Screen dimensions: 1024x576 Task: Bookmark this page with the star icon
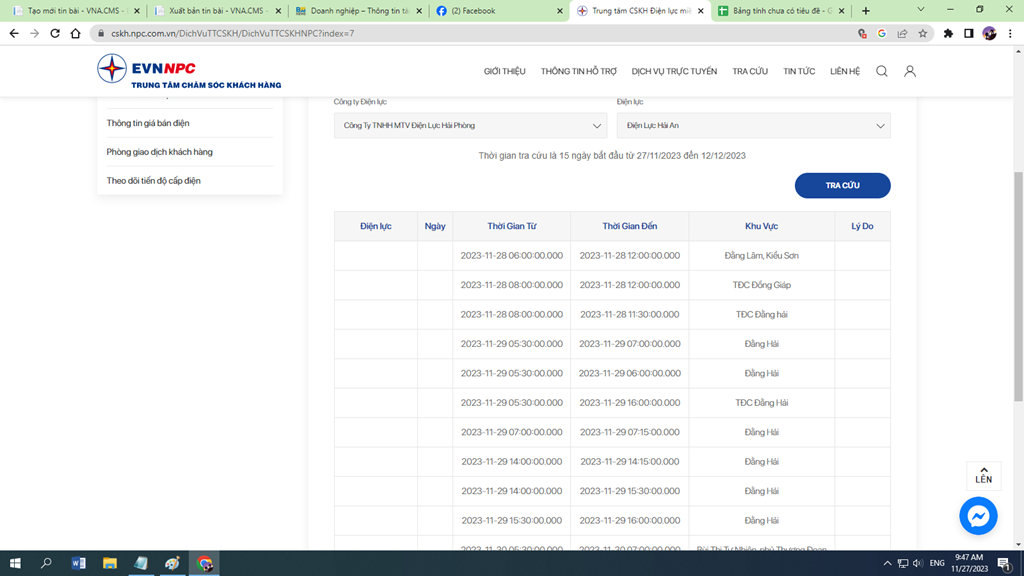point(922,33)
